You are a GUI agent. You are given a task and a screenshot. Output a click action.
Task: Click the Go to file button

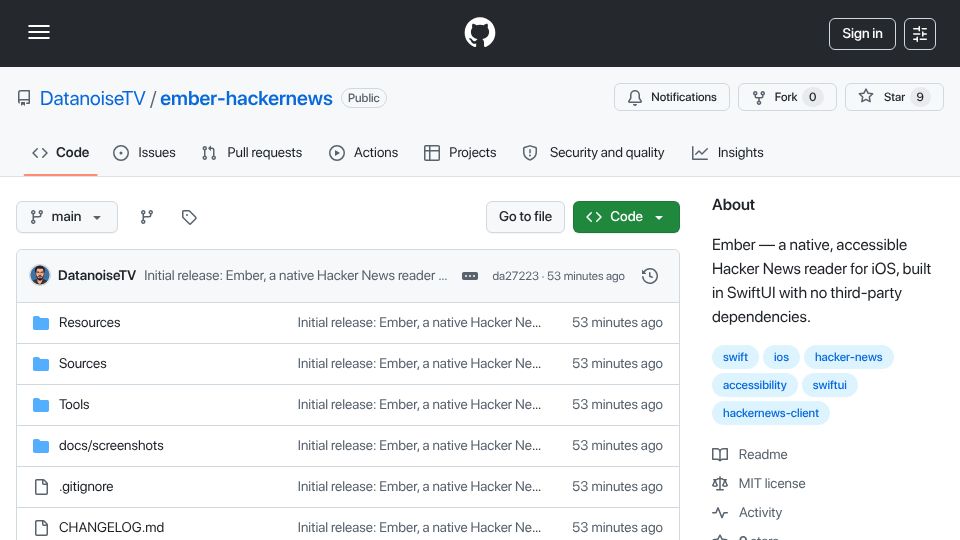tap(525, 217)
